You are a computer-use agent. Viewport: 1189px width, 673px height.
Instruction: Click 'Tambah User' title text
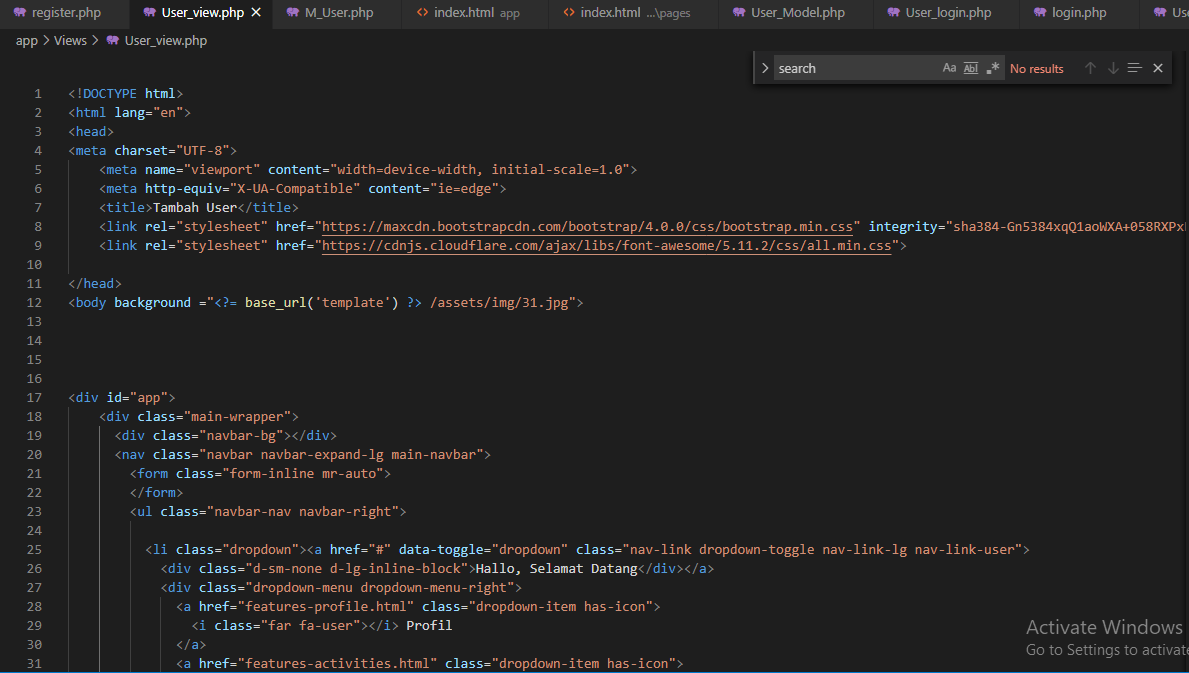195,208
